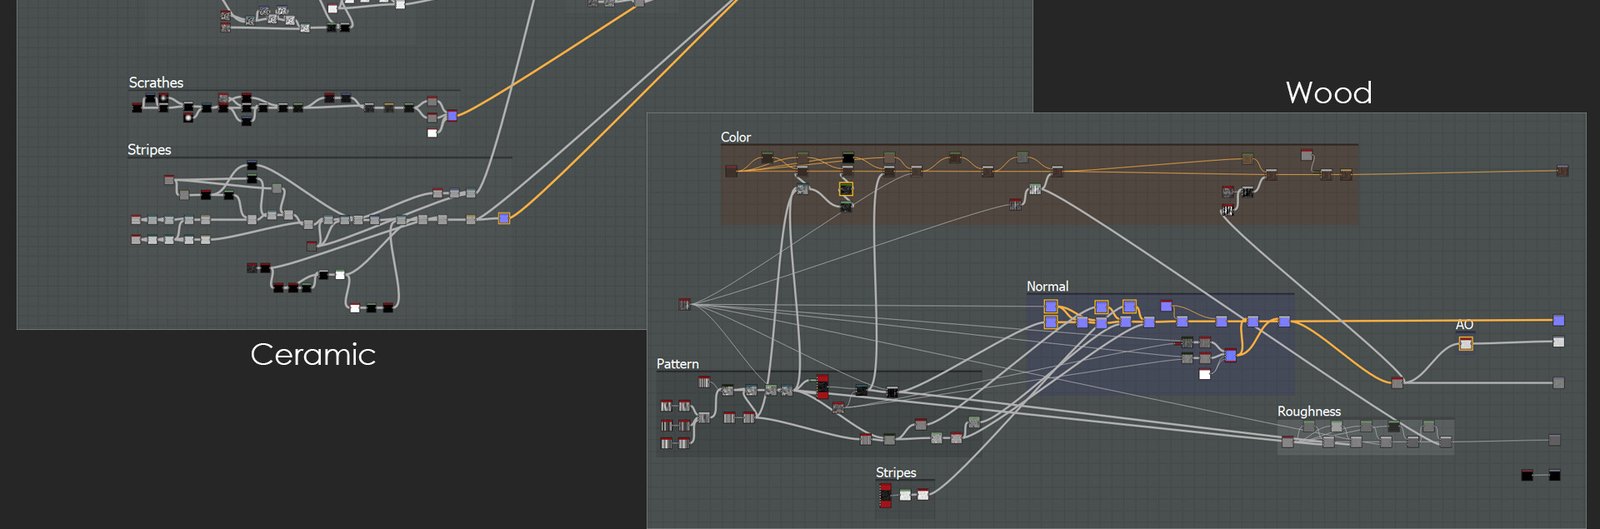The width and height of the screenshot is (1600, 529).
Task: Select the Wood graph title text
Action: coord(1328,93)
